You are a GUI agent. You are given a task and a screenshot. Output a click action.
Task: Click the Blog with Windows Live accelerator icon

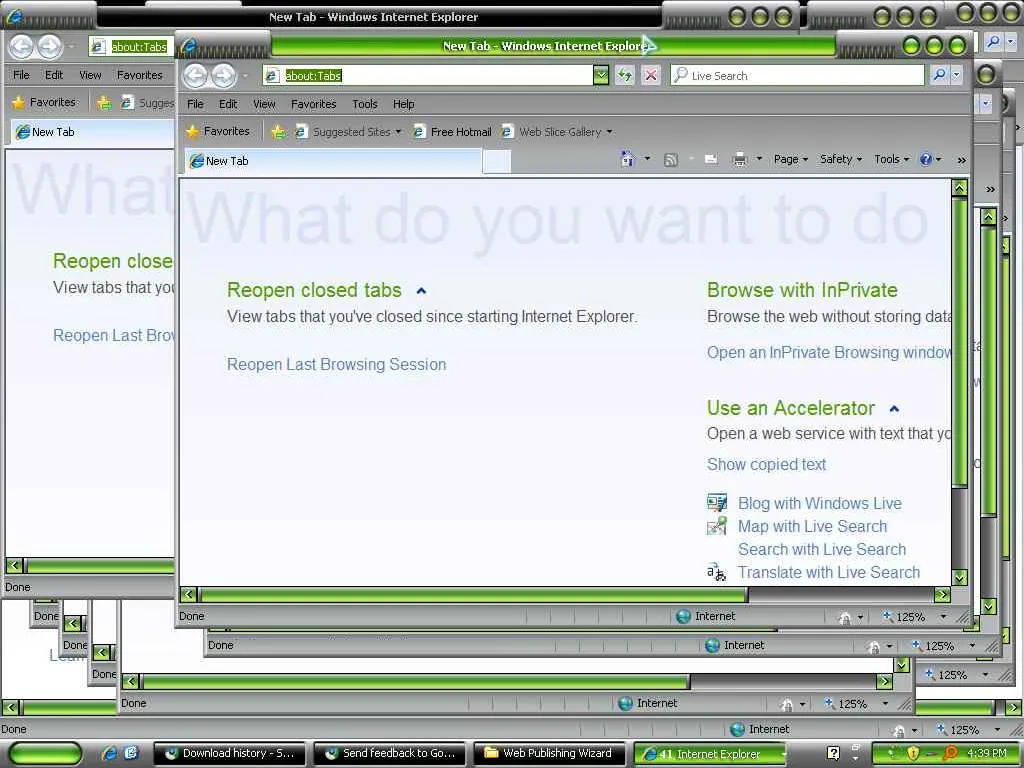[716, 503]
